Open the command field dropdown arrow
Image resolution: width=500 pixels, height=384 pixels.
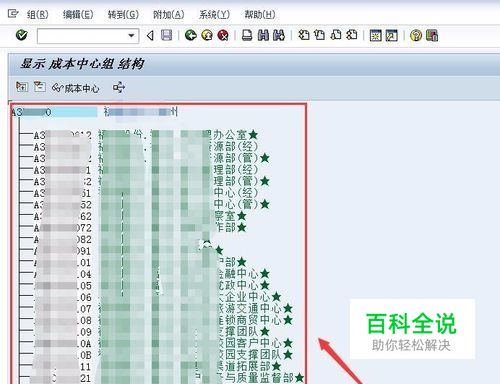(131, 35)
